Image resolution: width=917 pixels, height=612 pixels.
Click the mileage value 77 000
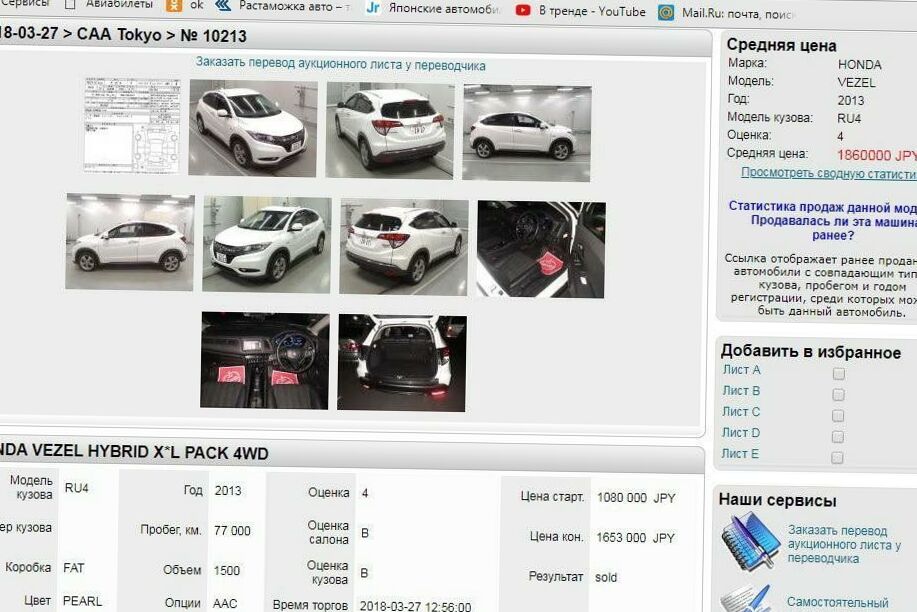coord(232,531)
